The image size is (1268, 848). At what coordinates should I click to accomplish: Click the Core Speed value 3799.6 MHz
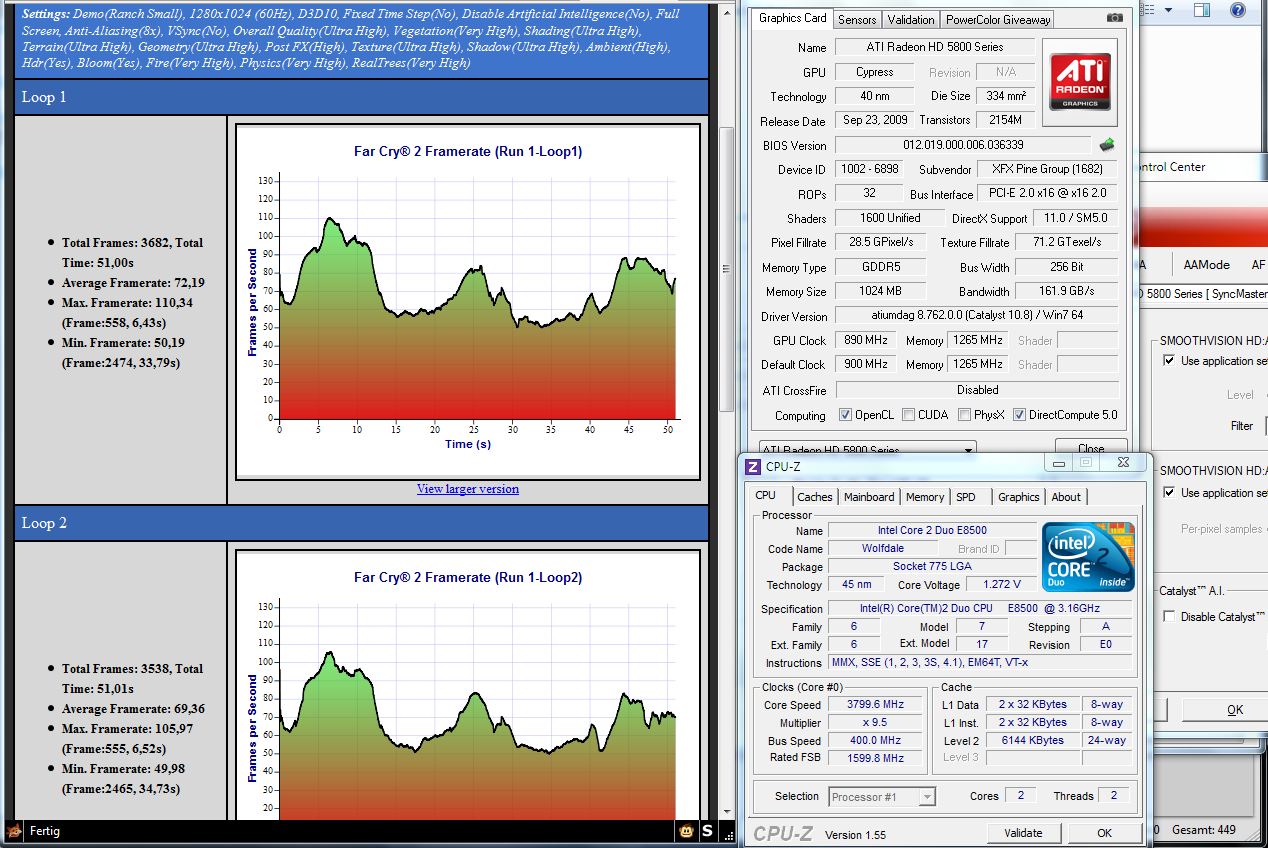[875, 705]
